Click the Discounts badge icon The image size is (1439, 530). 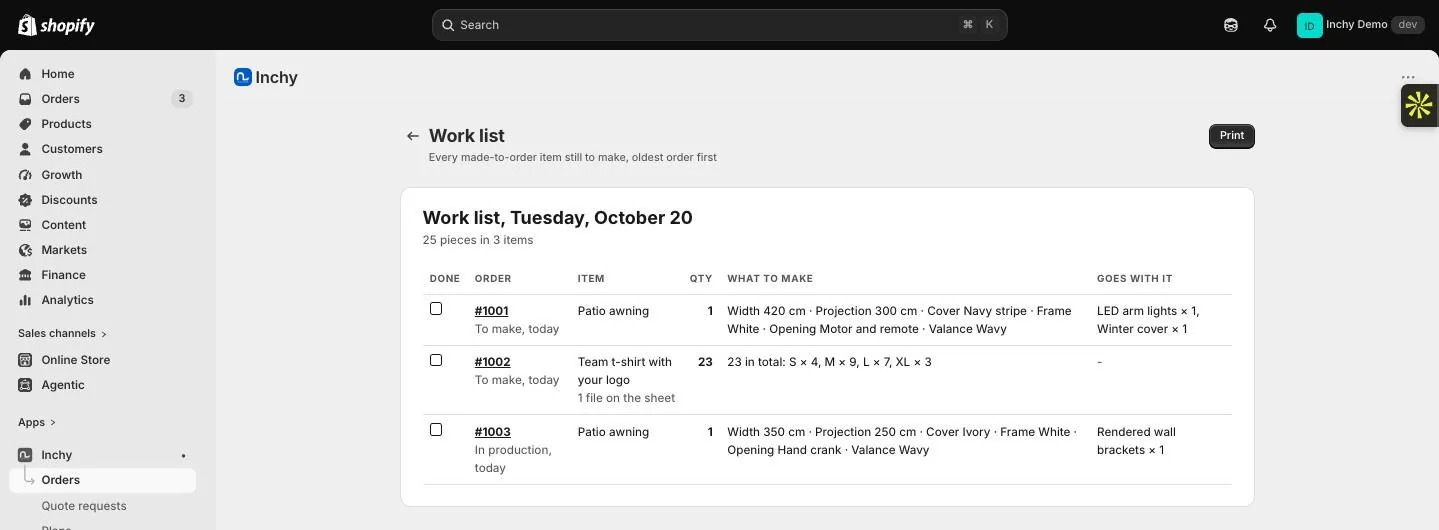[x=25, y=200]
